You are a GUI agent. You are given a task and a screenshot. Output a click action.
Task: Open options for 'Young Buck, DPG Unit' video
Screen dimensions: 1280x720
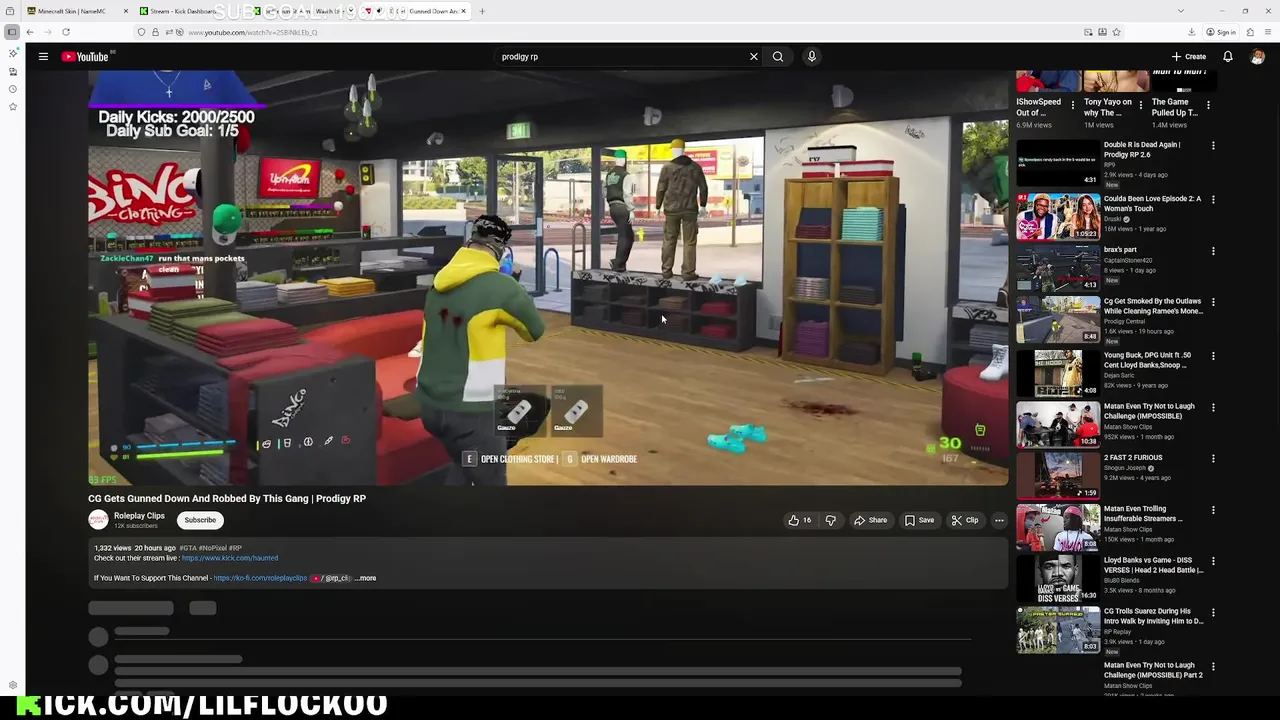click(x=1213, y=356)
